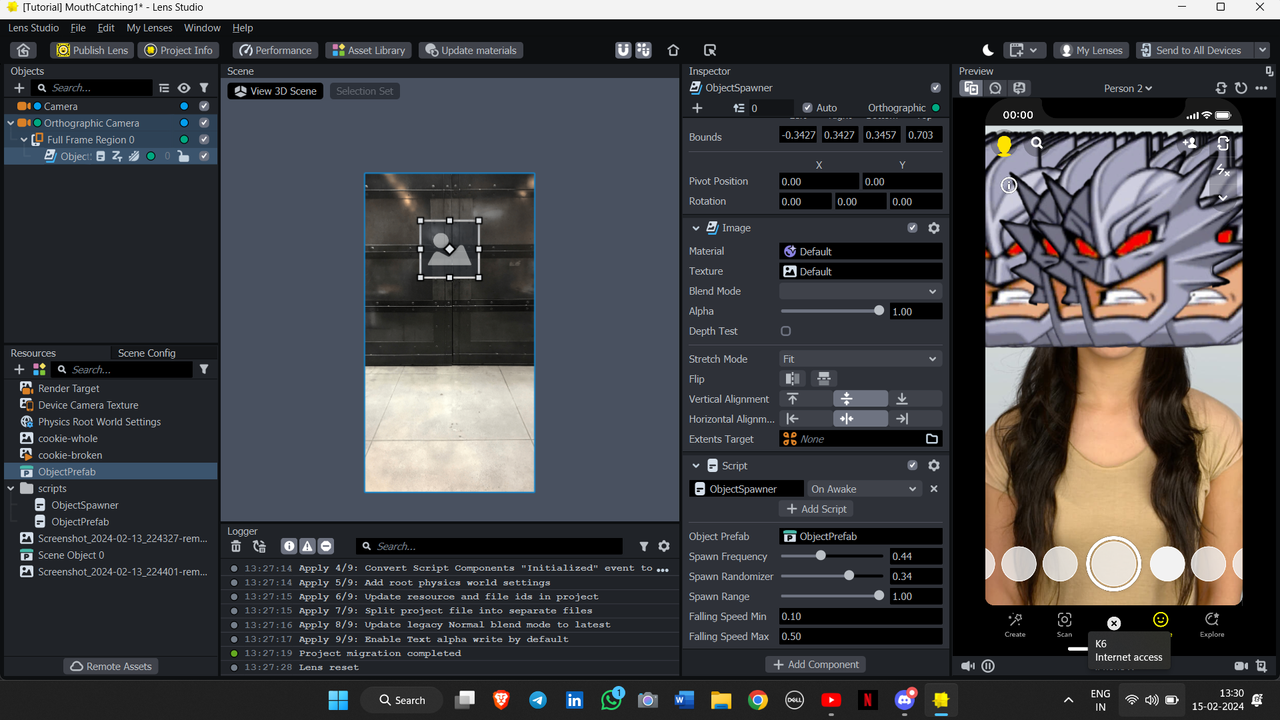The image size is (1280, 720).
Task: Add new resource in Resources panel
Action: point(19,369)
